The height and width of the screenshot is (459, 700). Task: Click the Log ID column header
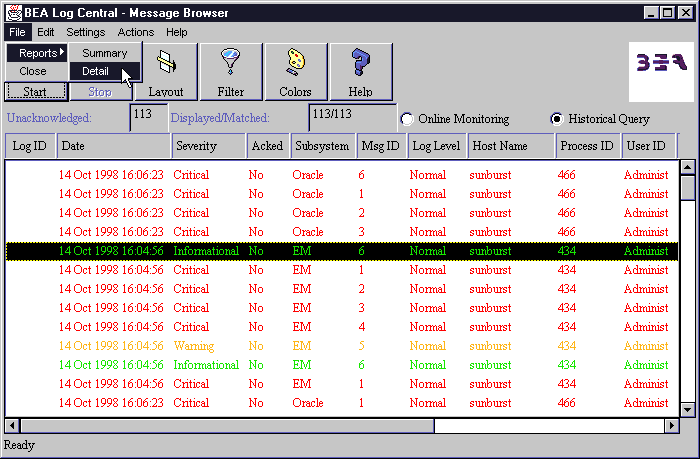(30, 146)
